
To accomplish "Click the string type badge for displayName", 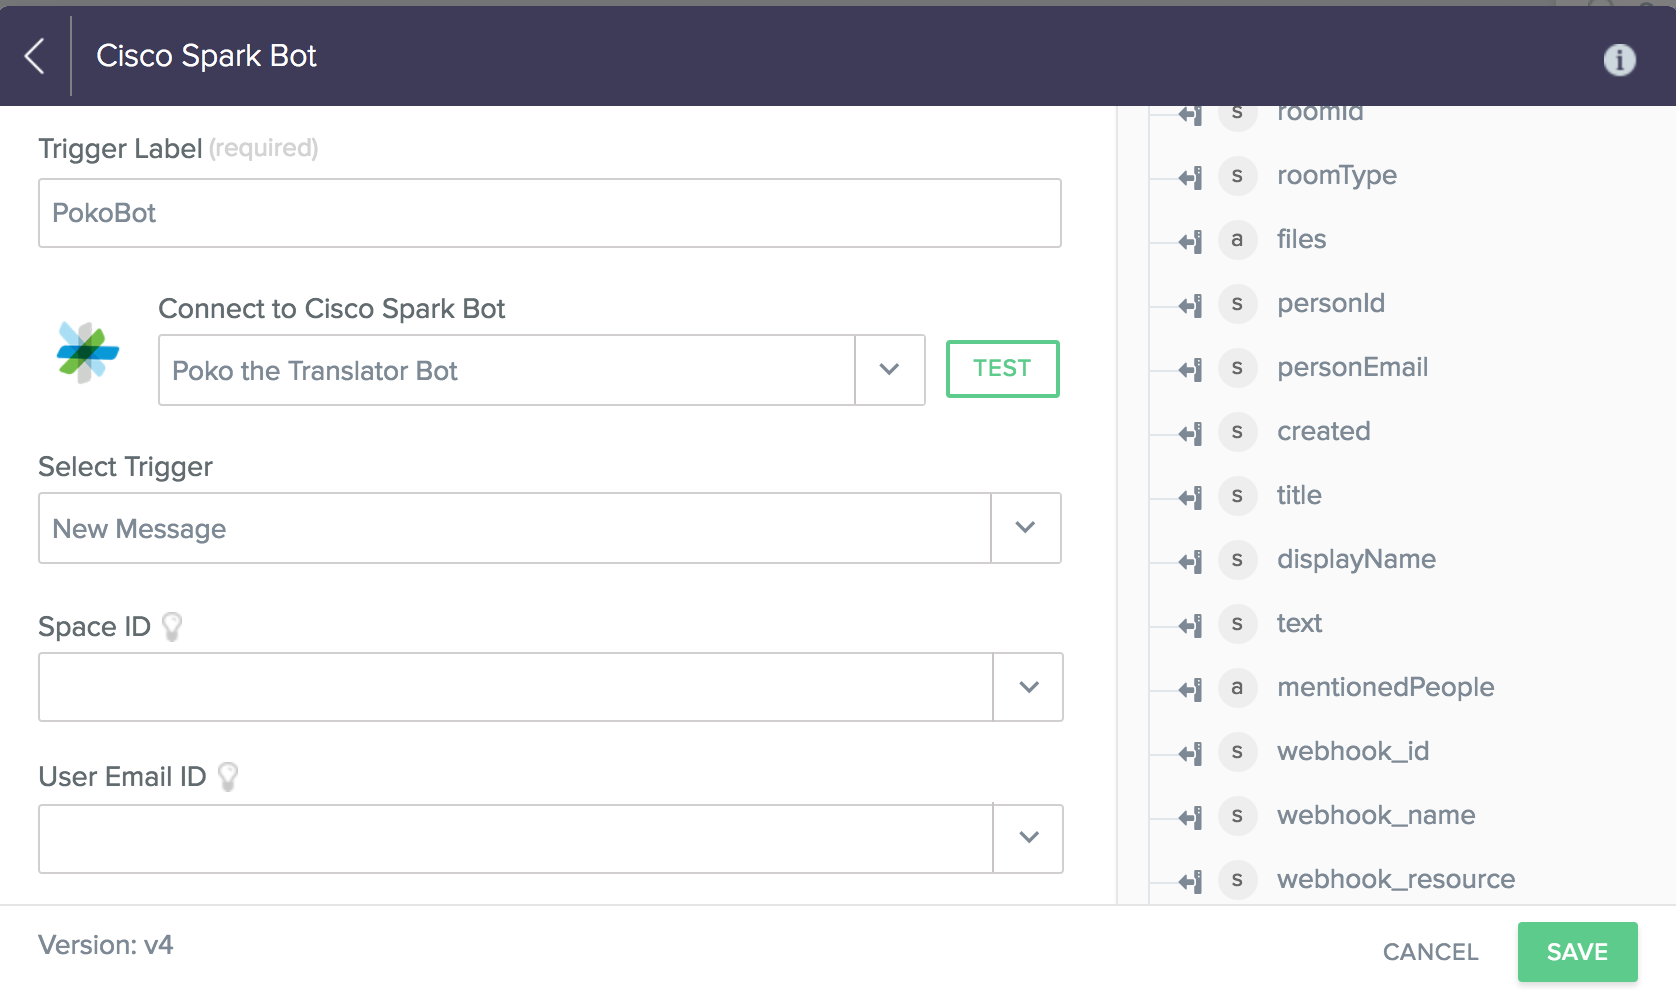I will pos(1237,560).
